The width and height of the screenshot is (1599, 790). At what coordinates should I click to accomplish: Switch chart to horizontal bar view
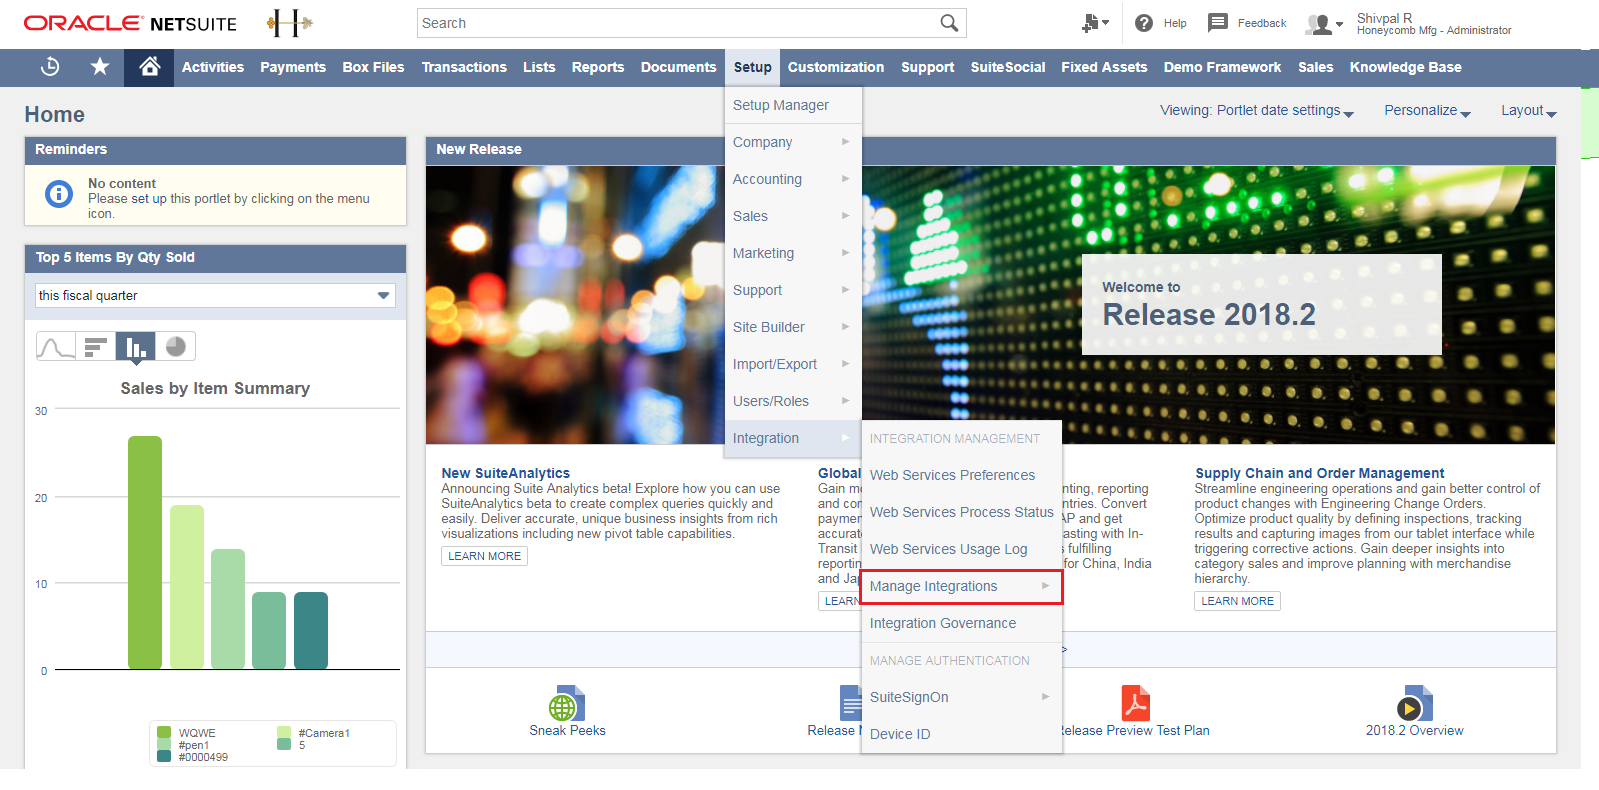point(96,347)
